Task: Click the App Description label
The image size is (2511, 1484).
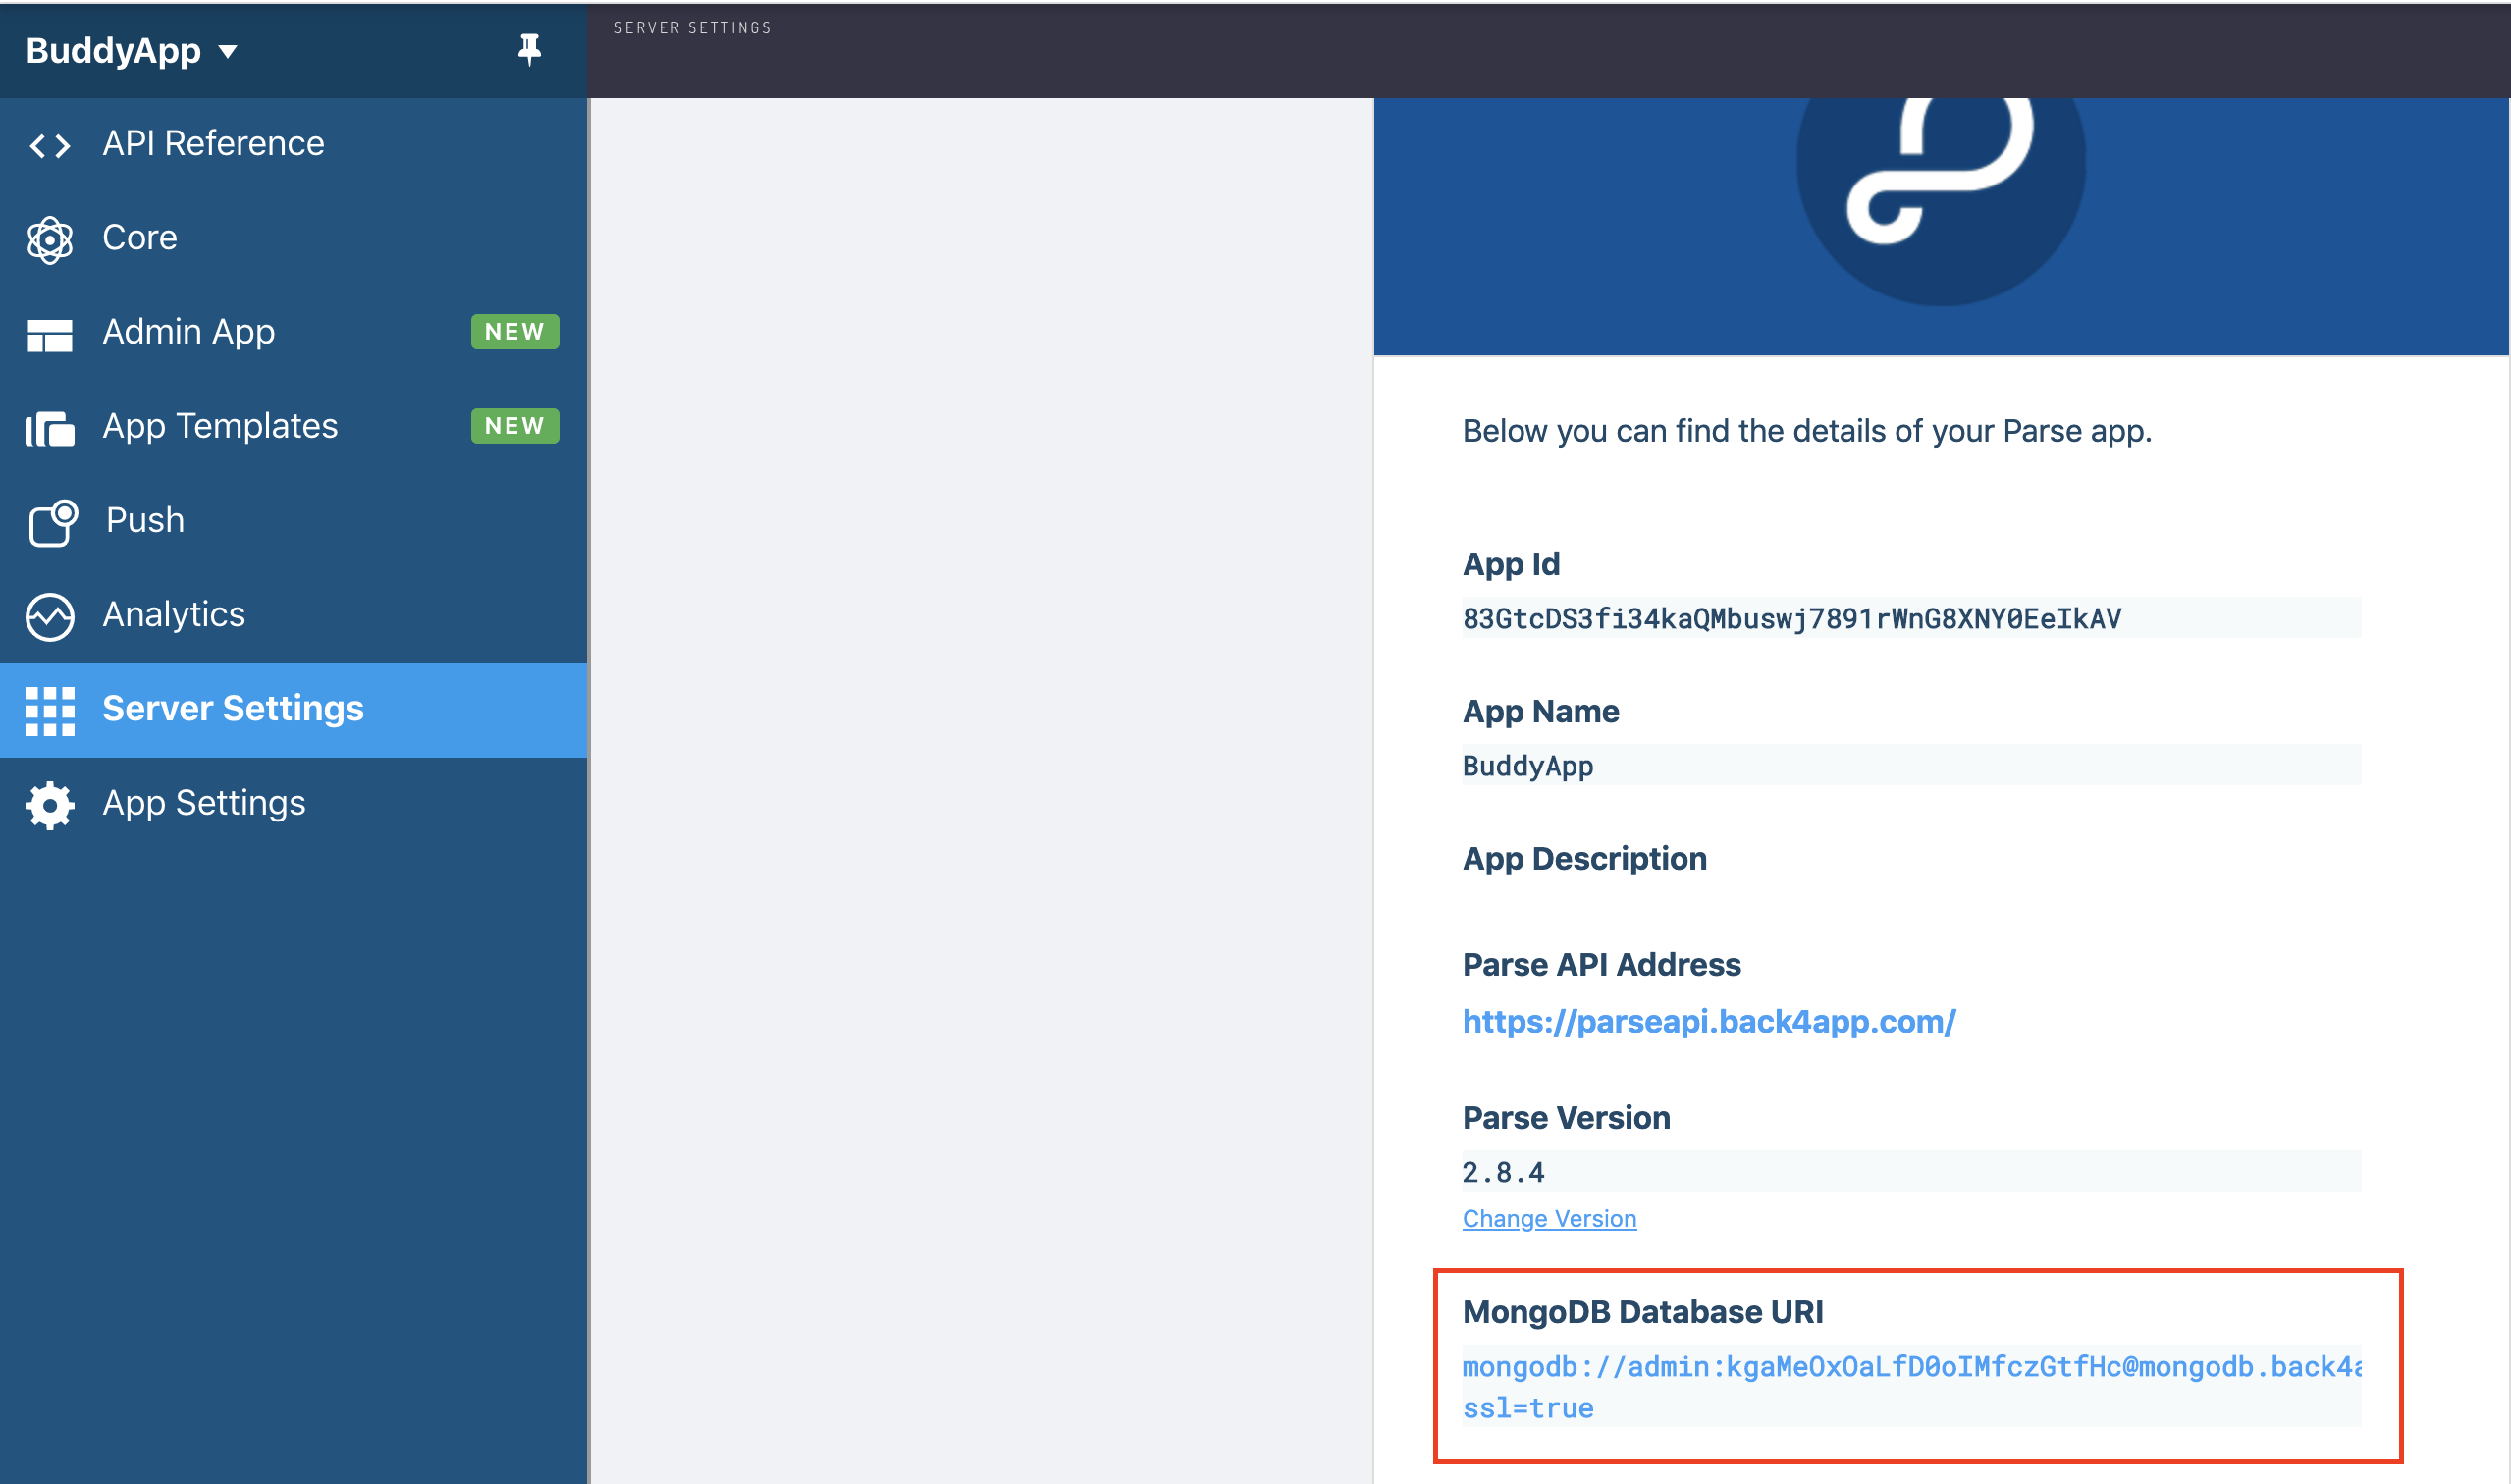Action: coord(1585,859)
